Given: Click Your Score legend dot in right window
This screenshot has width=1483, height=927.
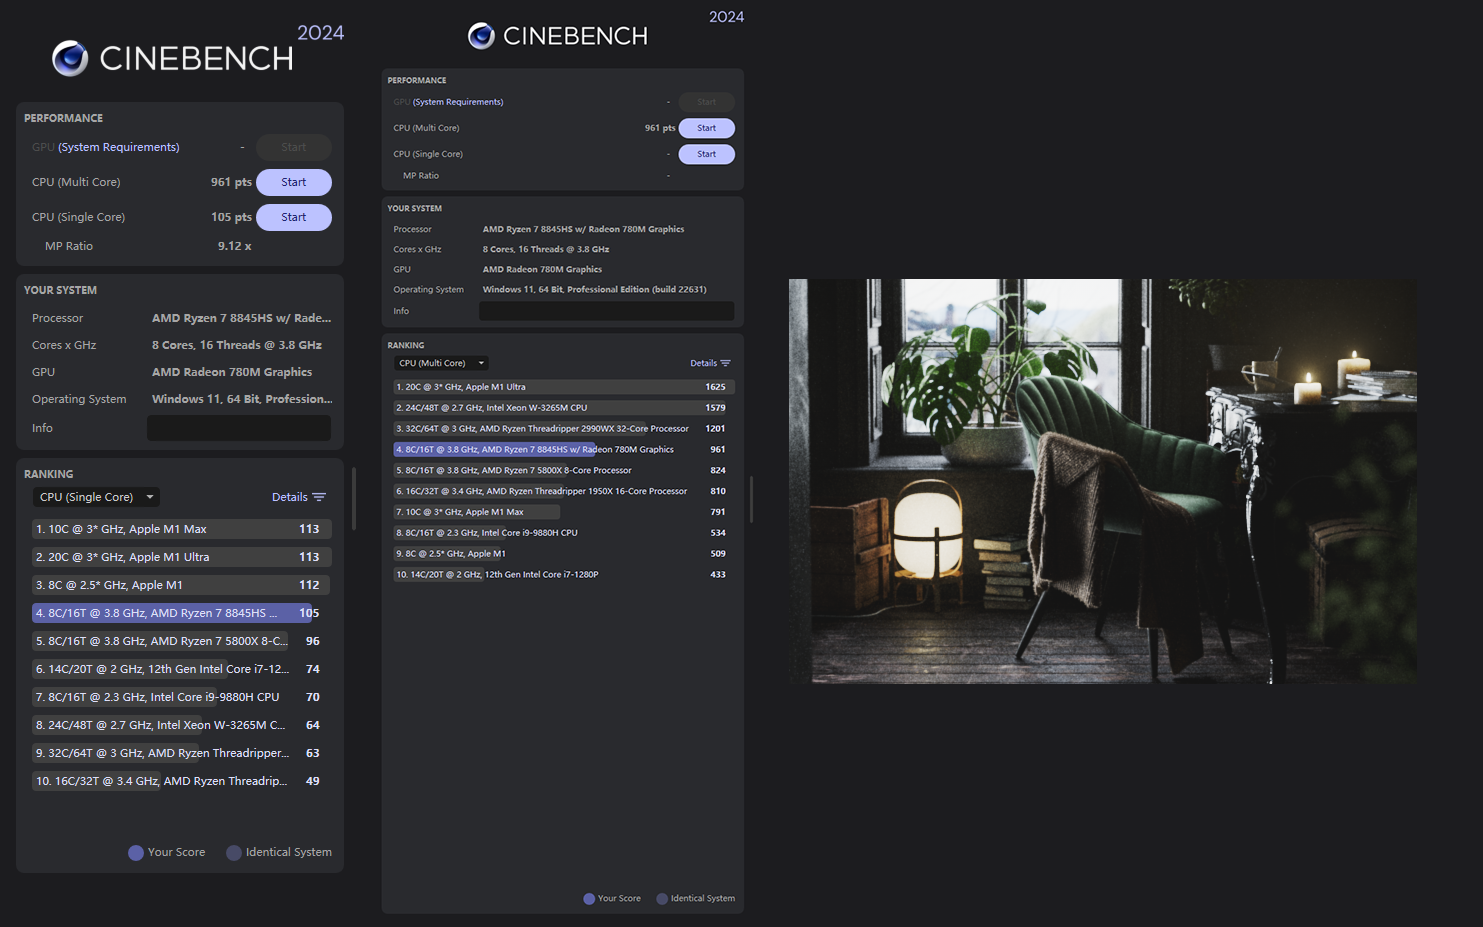Looking at the screenshot, I should point(589,899).
